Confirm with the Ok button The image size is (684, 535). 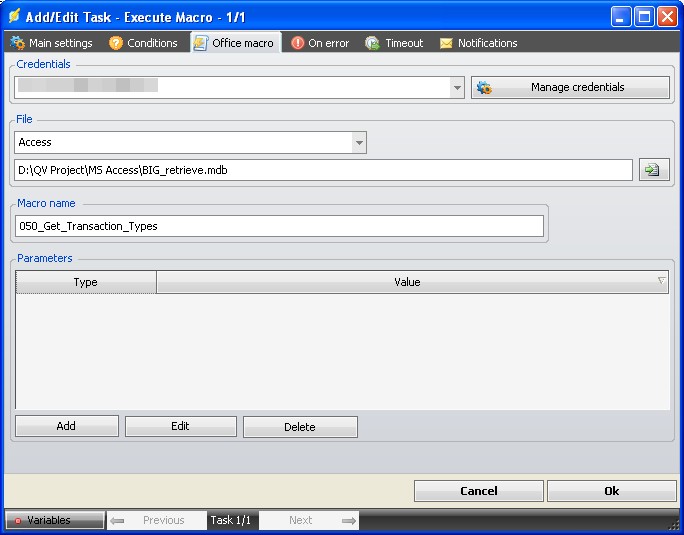(611, 491)
